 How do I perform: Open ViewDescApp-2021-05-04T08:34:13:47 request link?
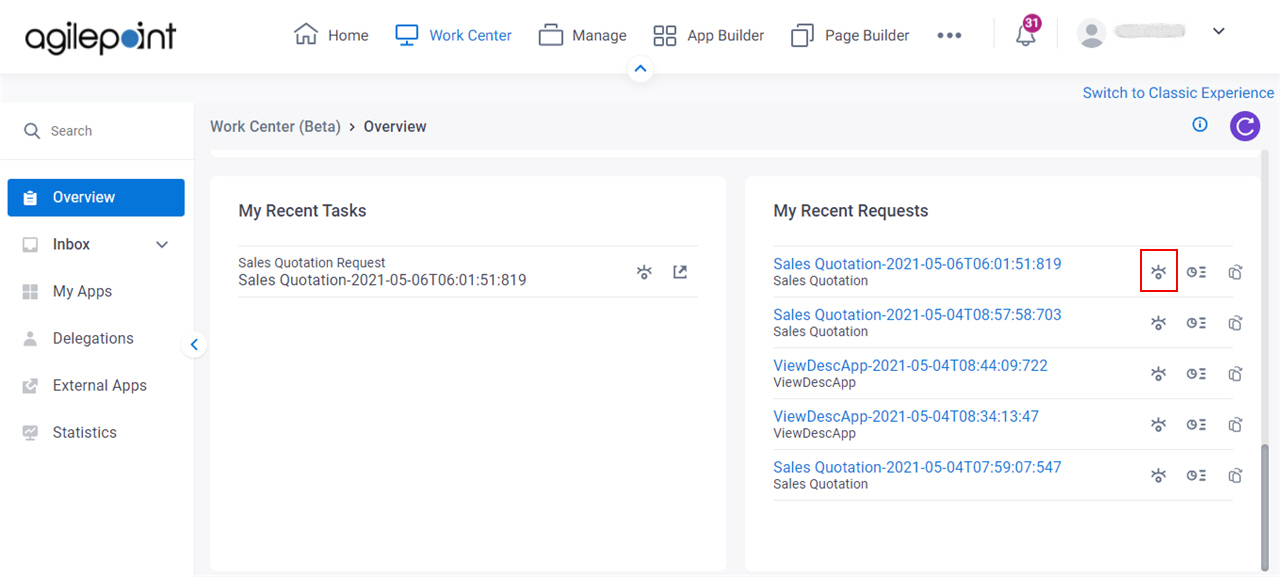click(x=906, y=417)
